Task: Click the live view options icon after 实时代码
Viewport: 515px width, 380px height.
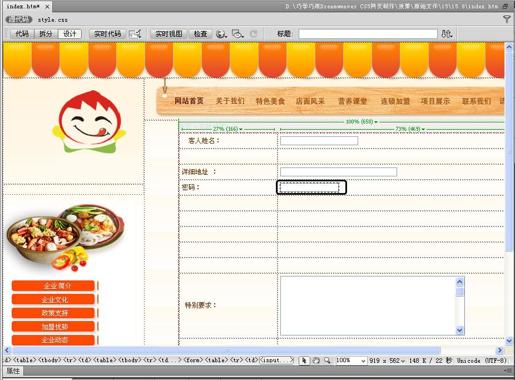Action: point(135,34)
